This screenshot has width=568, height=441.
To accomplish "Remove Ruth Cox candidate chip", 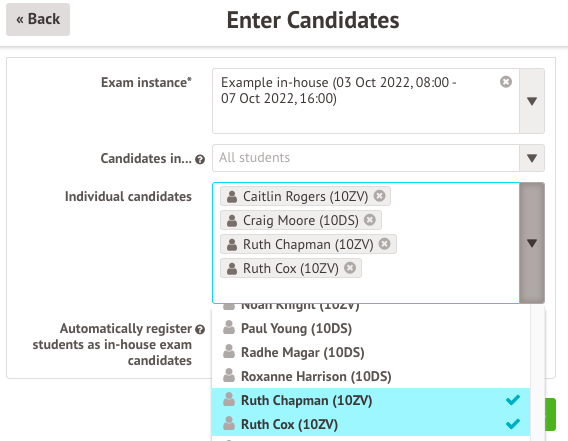I will (350, 268).
